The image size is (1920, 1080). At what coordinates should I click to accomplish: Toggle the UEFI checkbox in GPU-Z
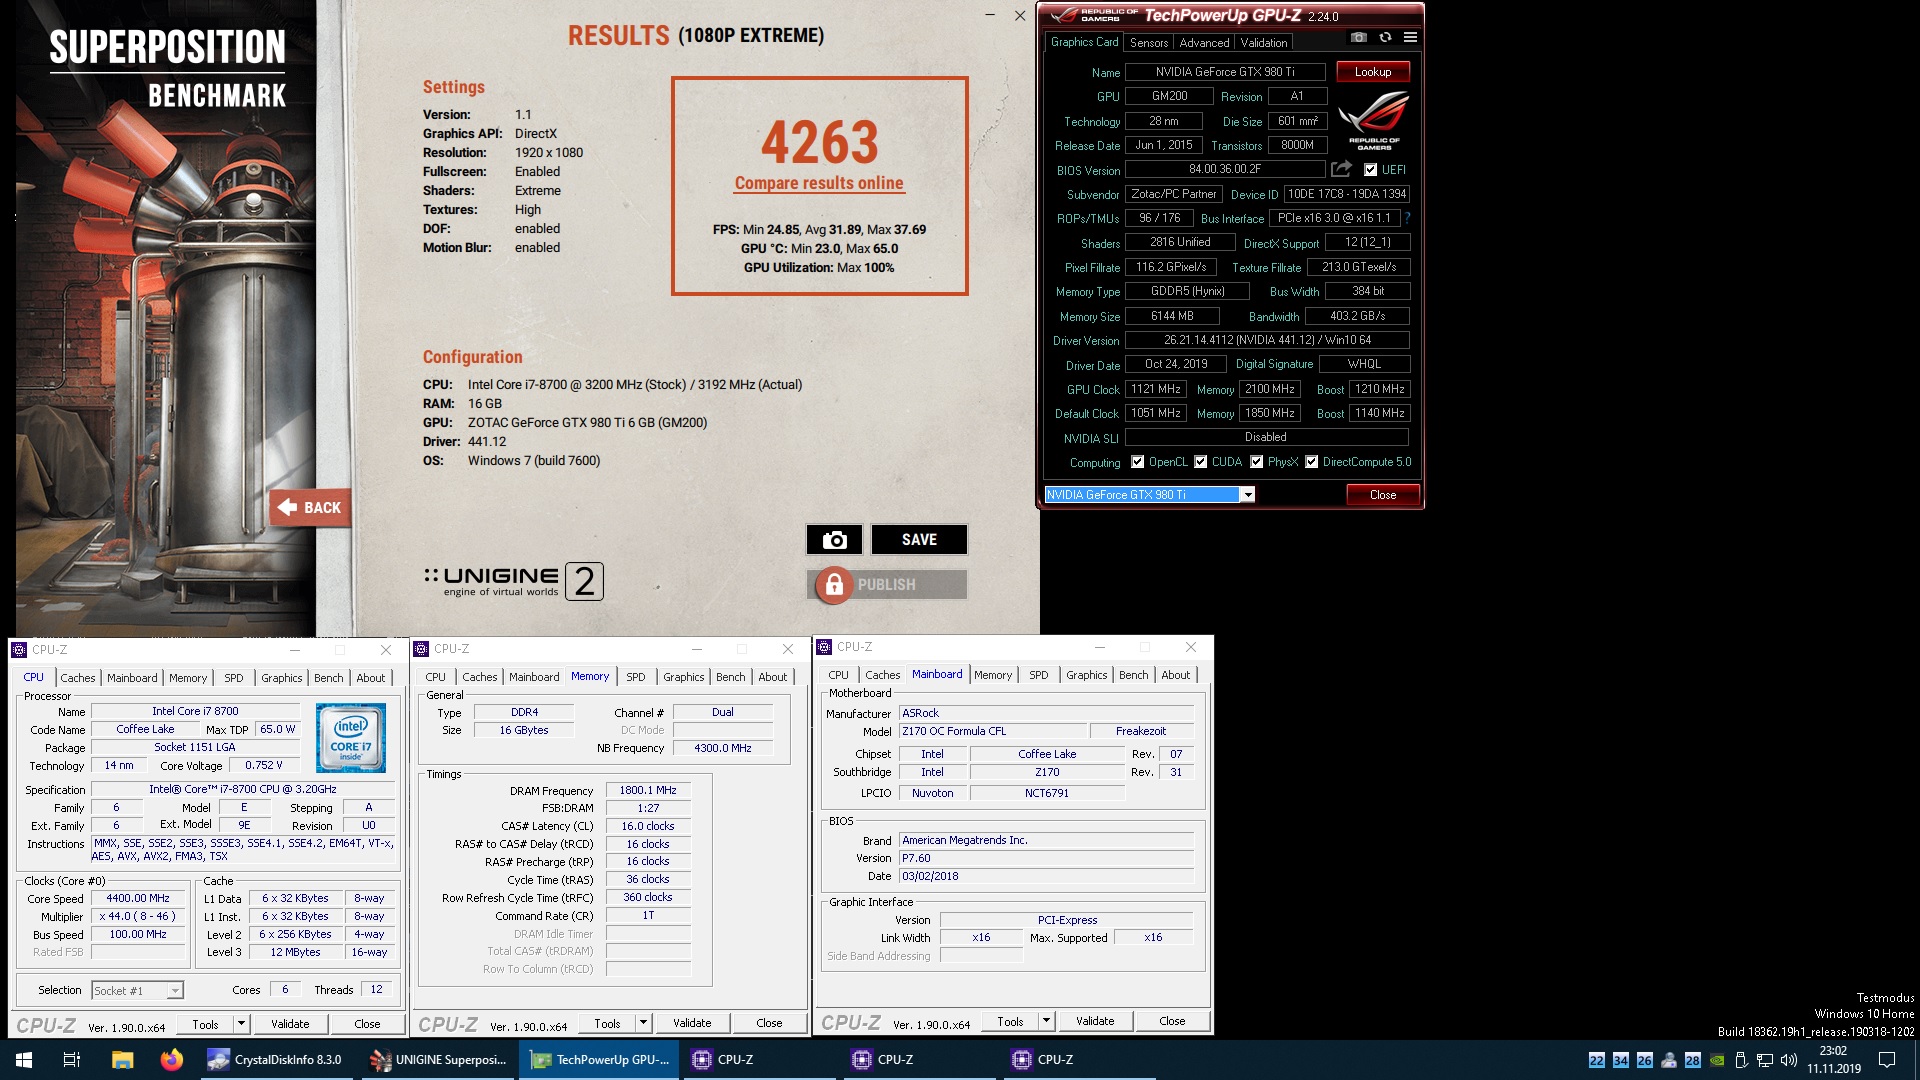pyautogui.click(x=1370, y=170)
